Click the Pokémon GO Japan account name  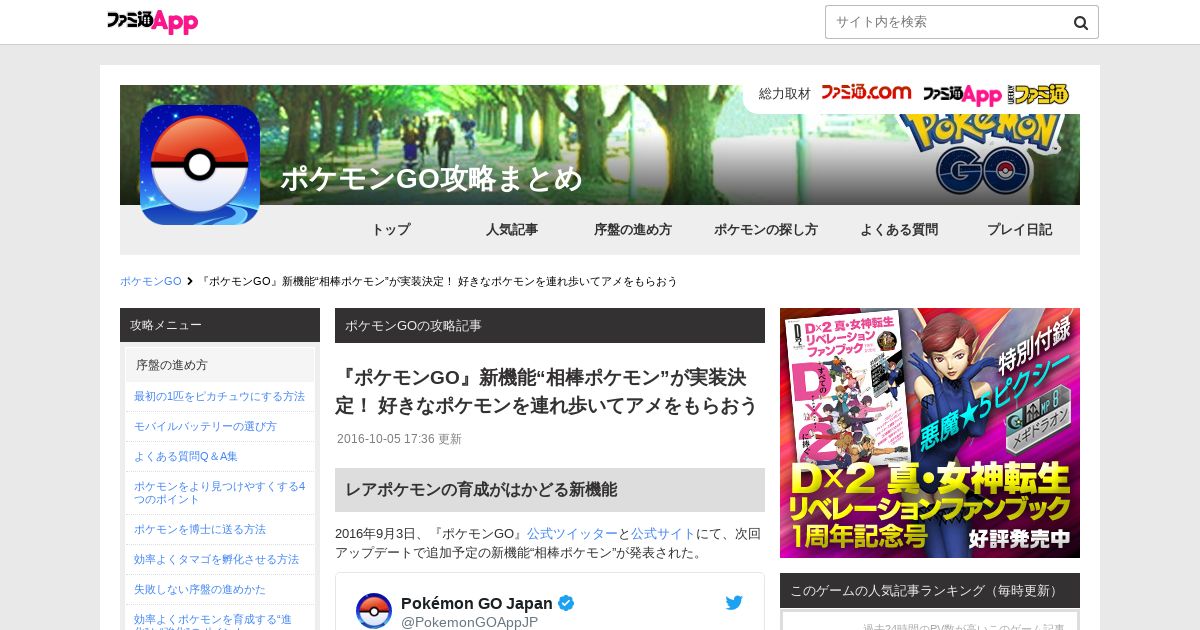[477, 603]
